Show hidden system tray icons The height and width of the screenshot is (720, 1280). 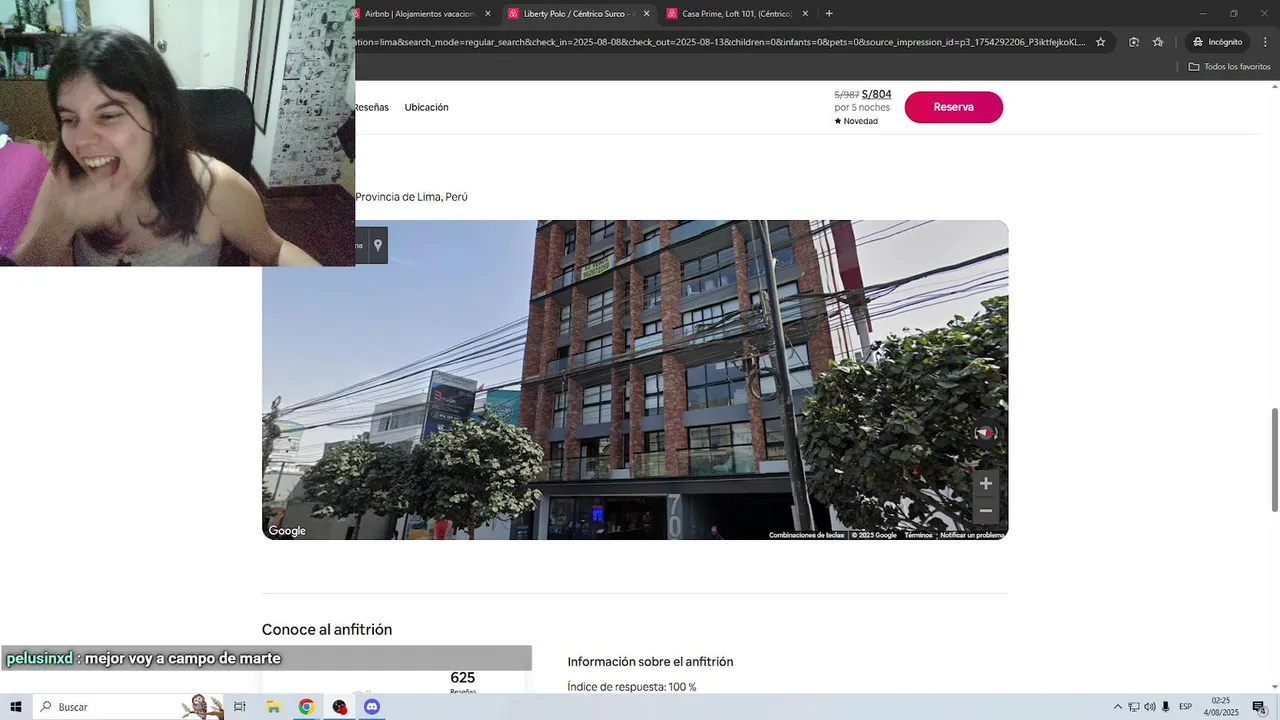[1117, 707]
